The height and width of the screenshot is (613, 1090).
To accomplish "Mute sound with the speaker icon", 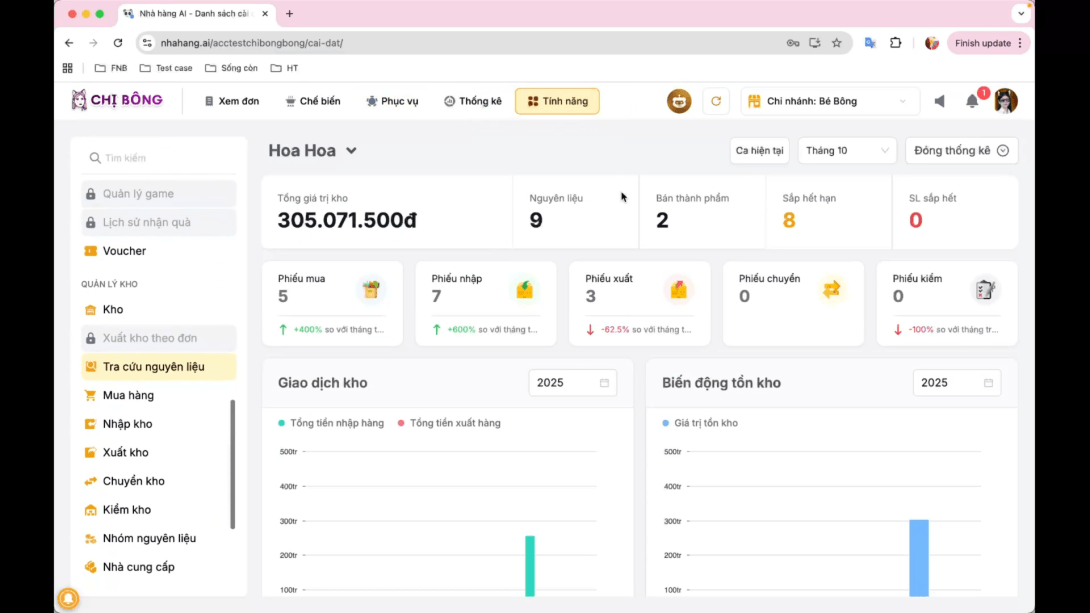I will [x=939, y=101].
